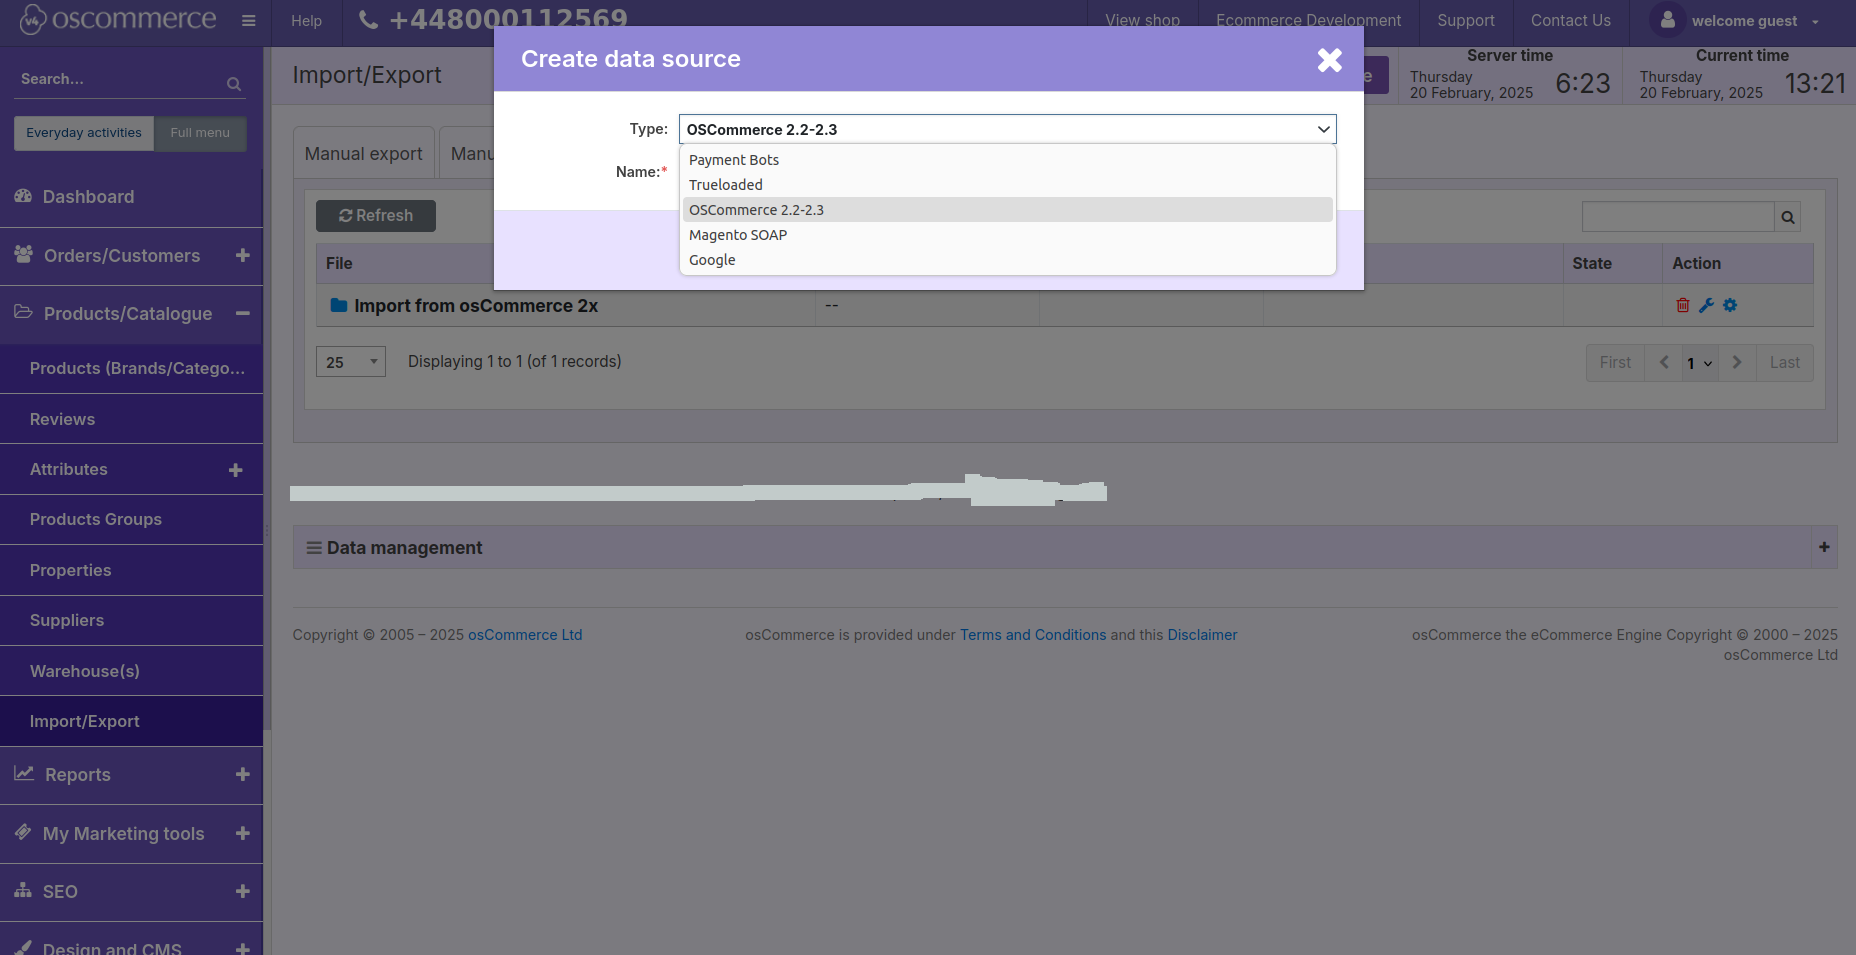This screenshot has width=1856, height=955.
Task: Open the Type dropdown in dialog
Action: click(1007, 129)
